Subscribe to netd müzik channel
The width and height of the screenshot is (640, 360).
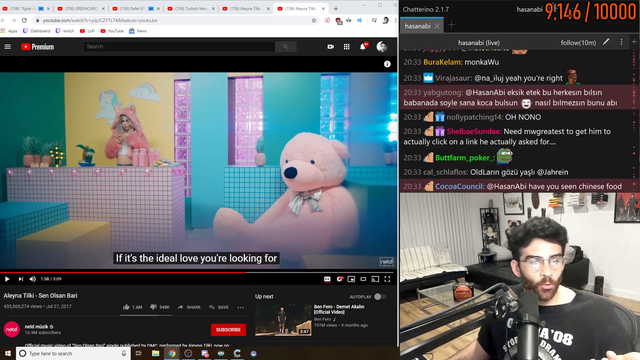pos(228,330)
